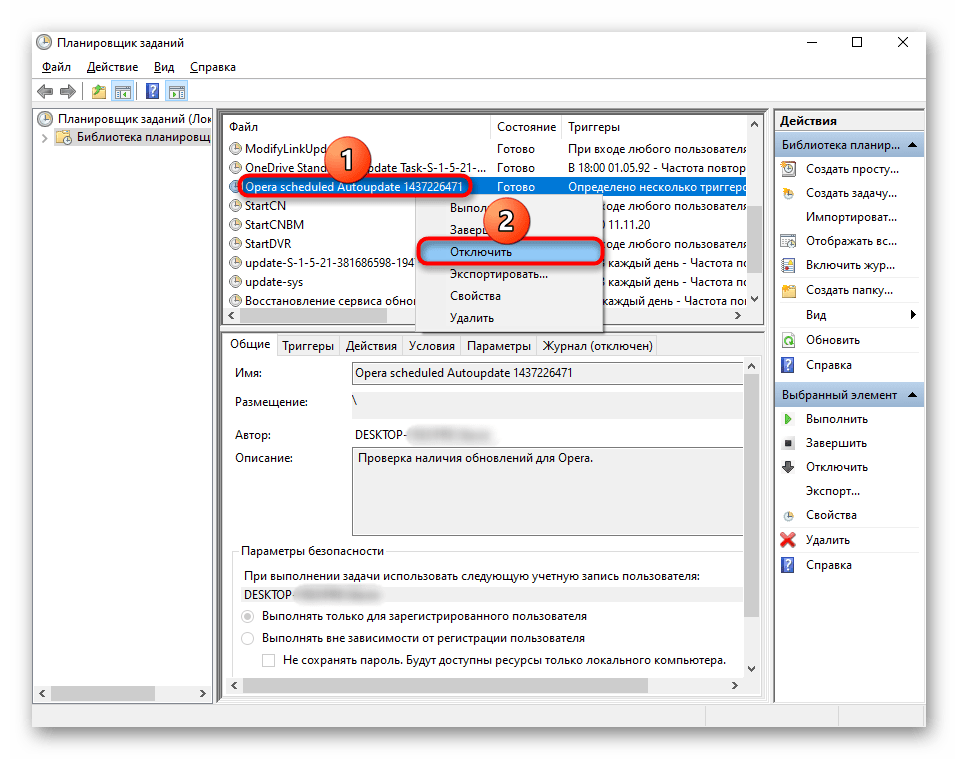Click Завершить in Actions pane
Viewport: 958px width, 759px height.
coord(836,442)
